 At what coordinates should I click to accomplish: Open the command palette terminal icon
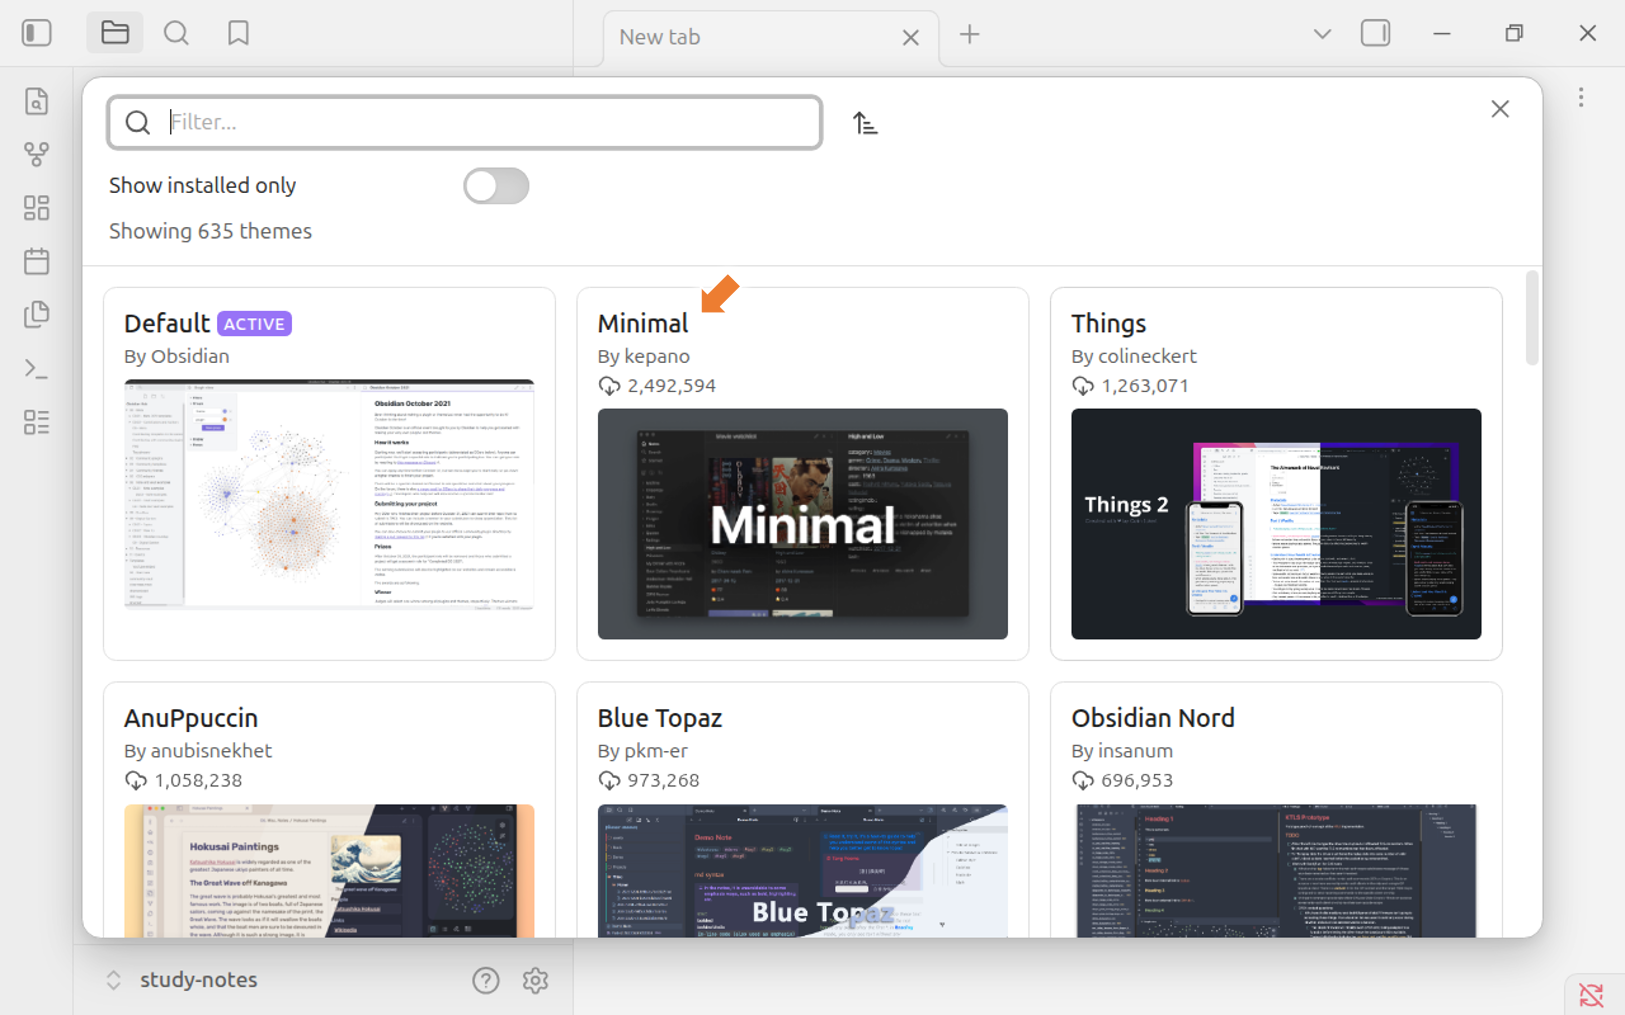coord(37,368)
